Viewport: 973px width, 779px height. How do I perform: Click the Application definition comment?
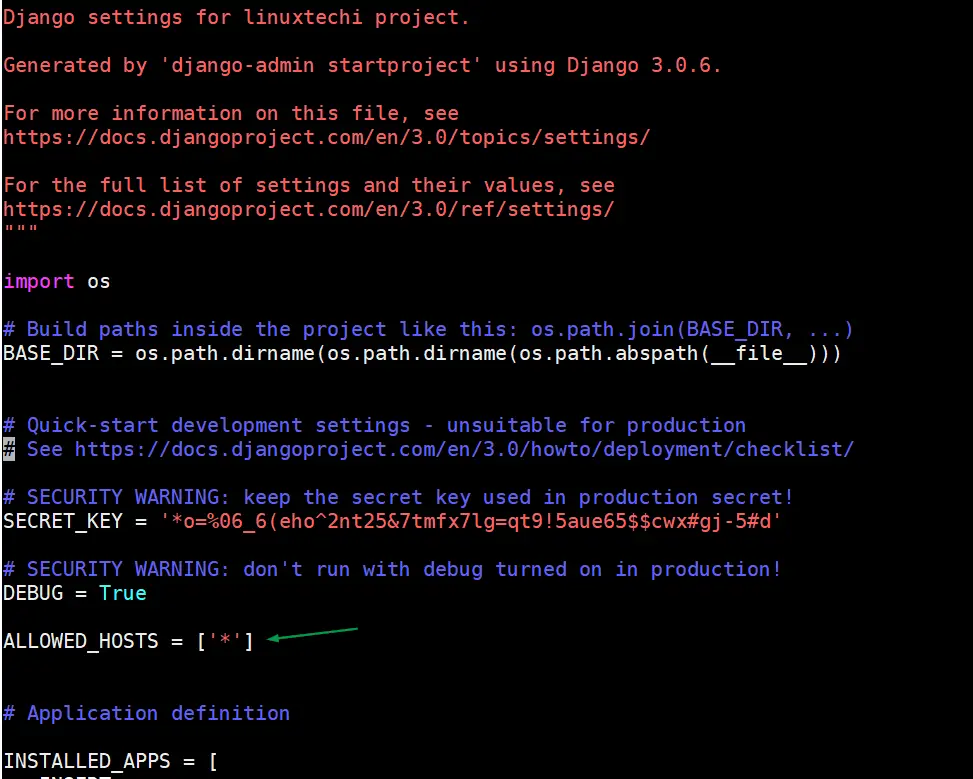(x=146, y=713)
